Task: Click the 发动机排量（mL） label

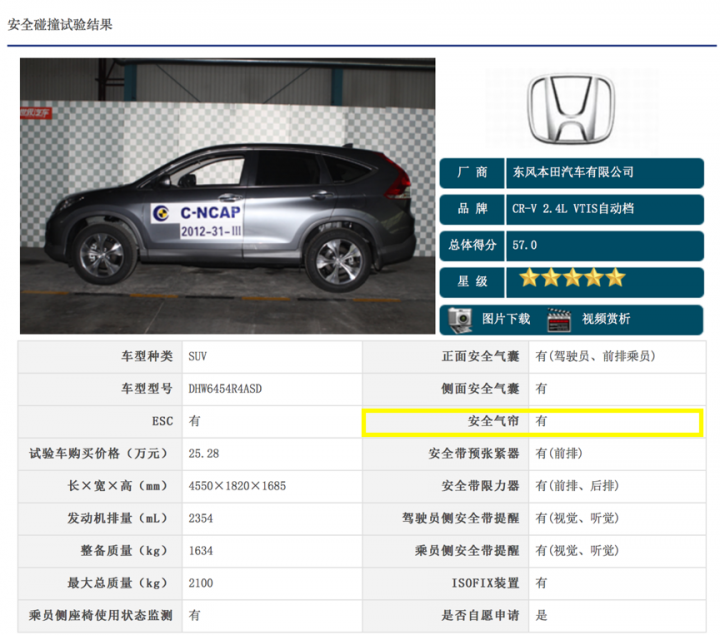Action: point(118,518)
